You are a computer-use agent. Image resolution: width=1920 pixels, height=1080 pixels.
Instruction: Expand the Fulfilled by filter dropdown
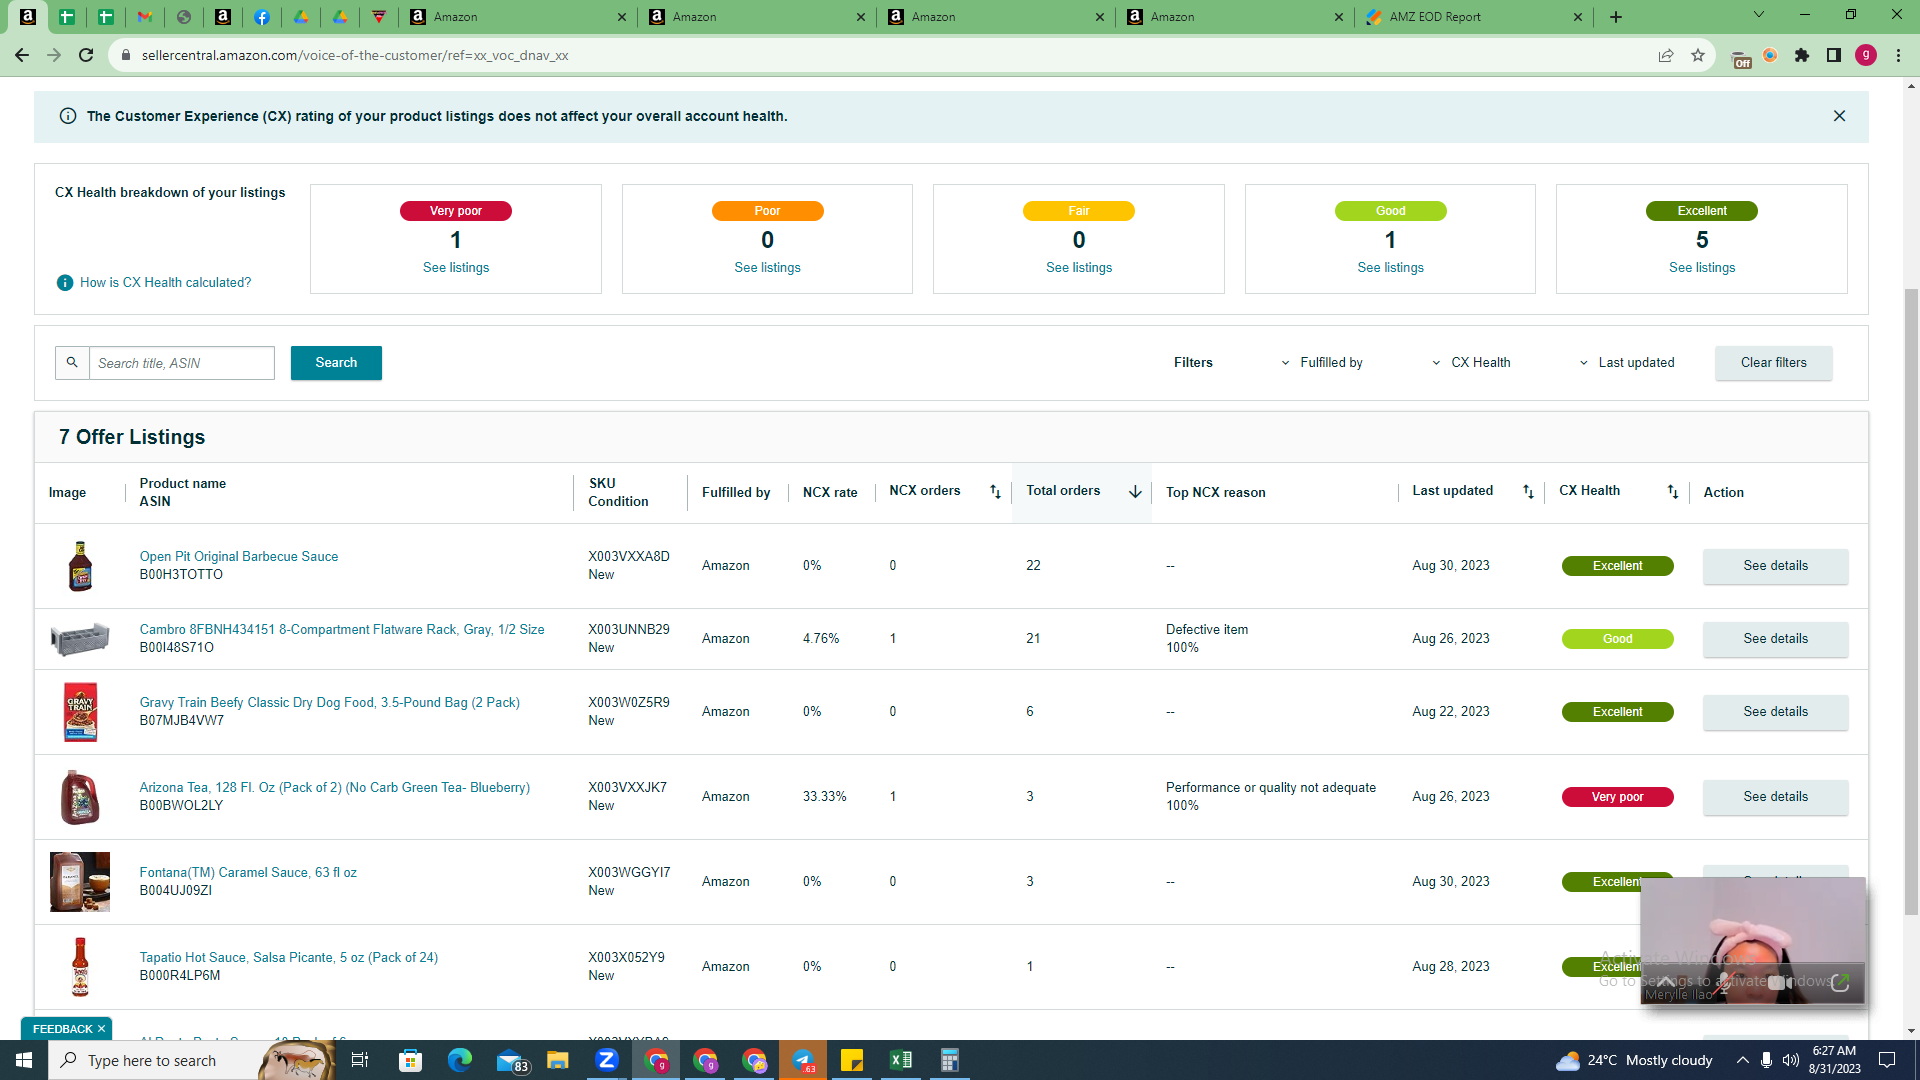click(x=1322, y=363)
